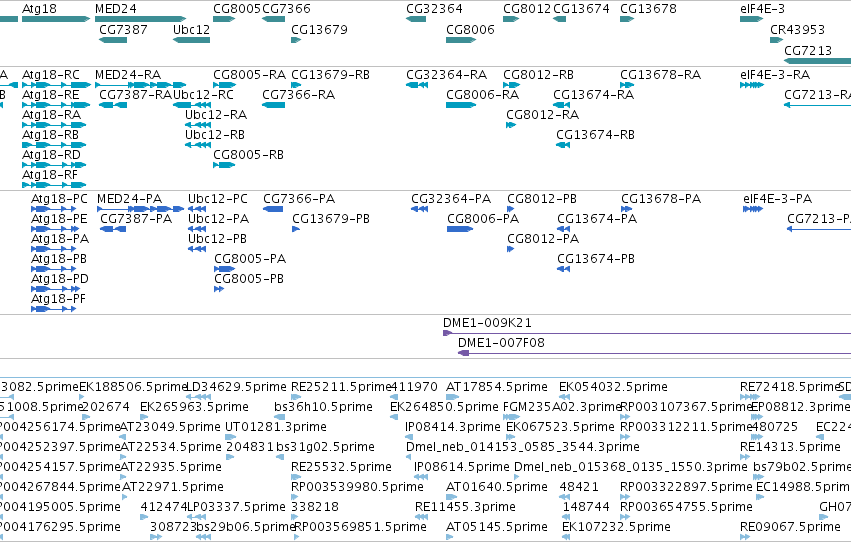Select the eIF4E-3 gene feature
This screenshot has width=851, height=542.
752,19
